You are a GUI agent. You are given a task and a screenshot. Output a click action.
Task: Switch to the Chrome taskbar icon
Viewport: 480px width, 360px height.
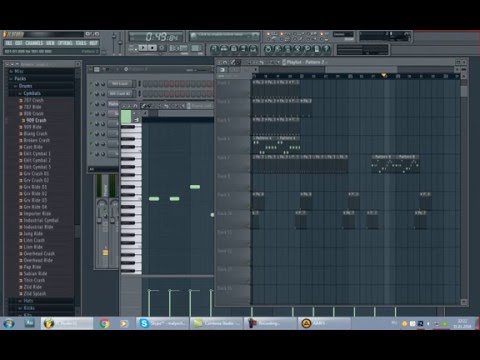(105, 323)
